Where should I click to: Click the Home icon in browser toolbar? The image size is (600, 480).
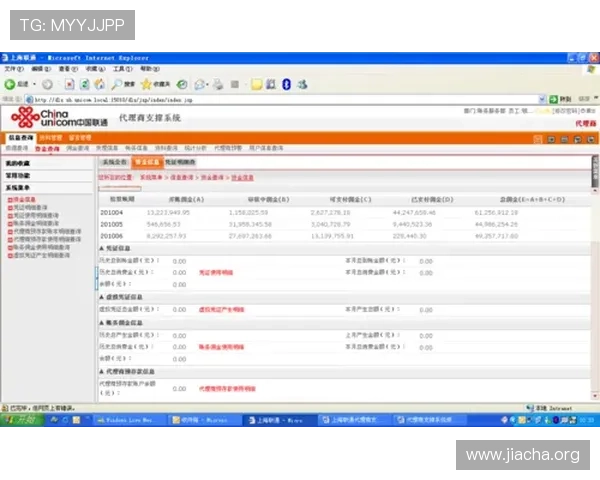click(99, 84)
